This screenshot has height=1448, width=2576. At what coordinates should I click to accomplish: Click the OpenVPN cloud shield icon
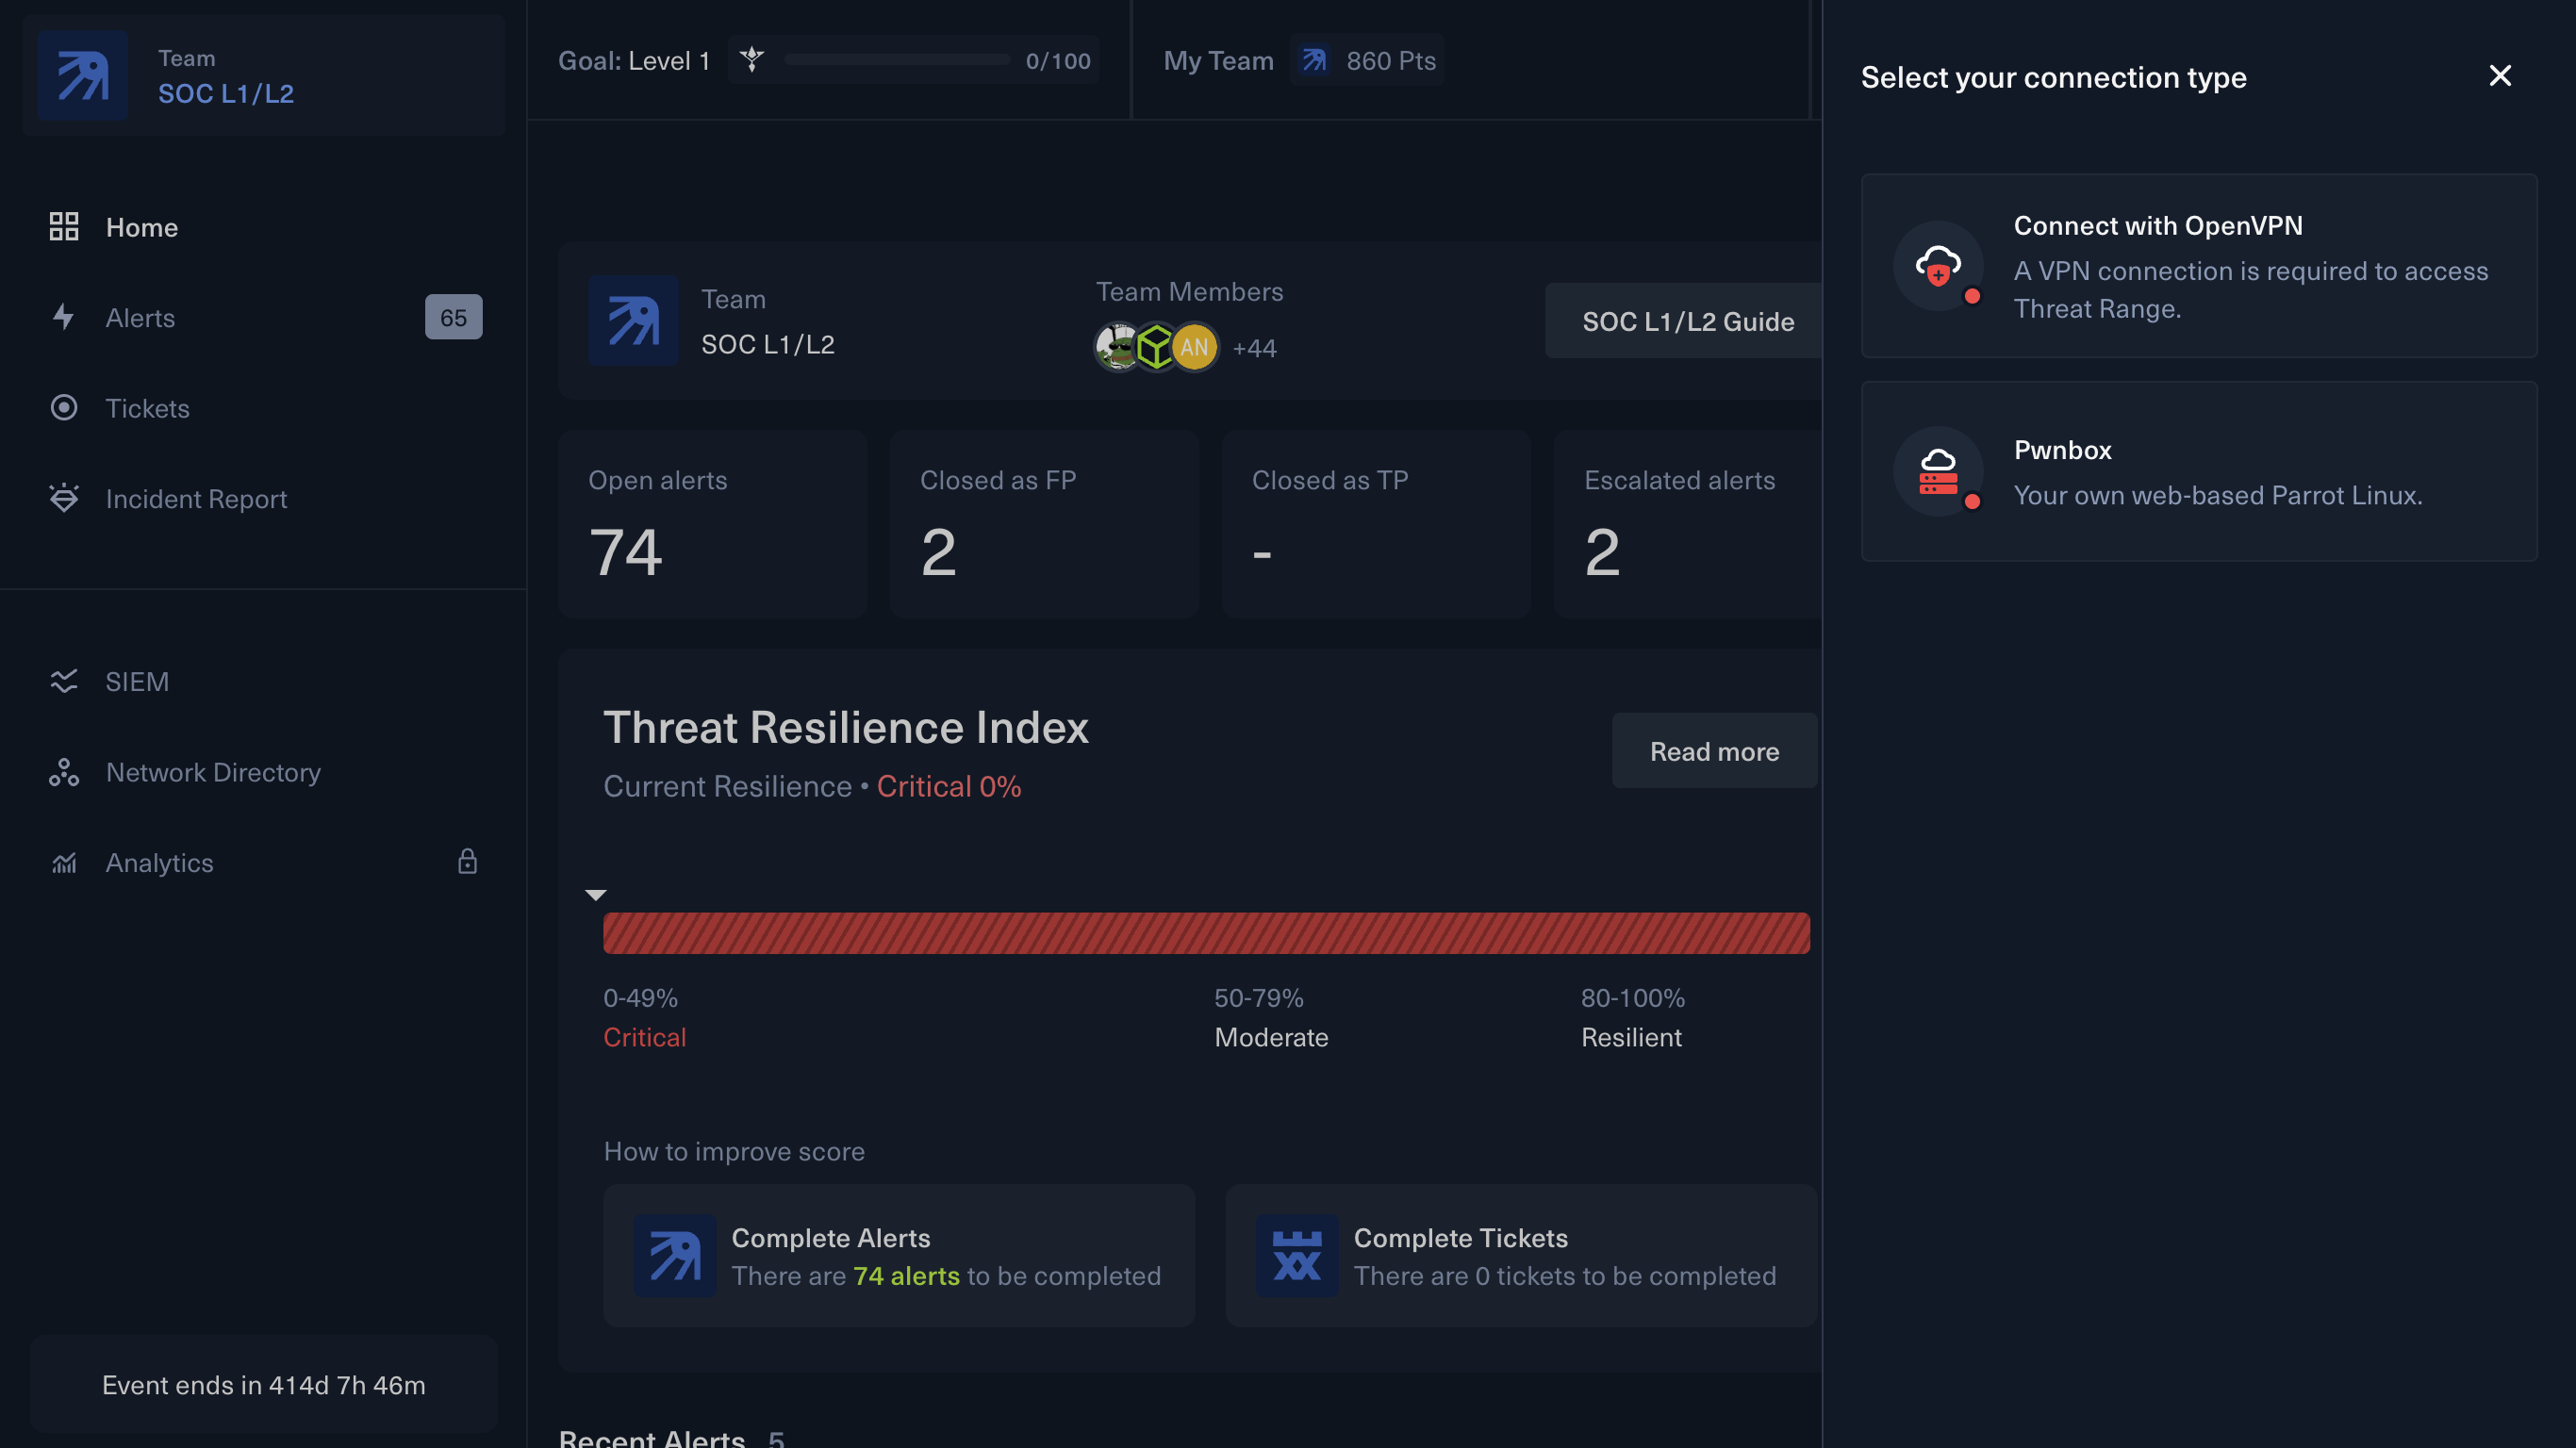click(1938, 266)
